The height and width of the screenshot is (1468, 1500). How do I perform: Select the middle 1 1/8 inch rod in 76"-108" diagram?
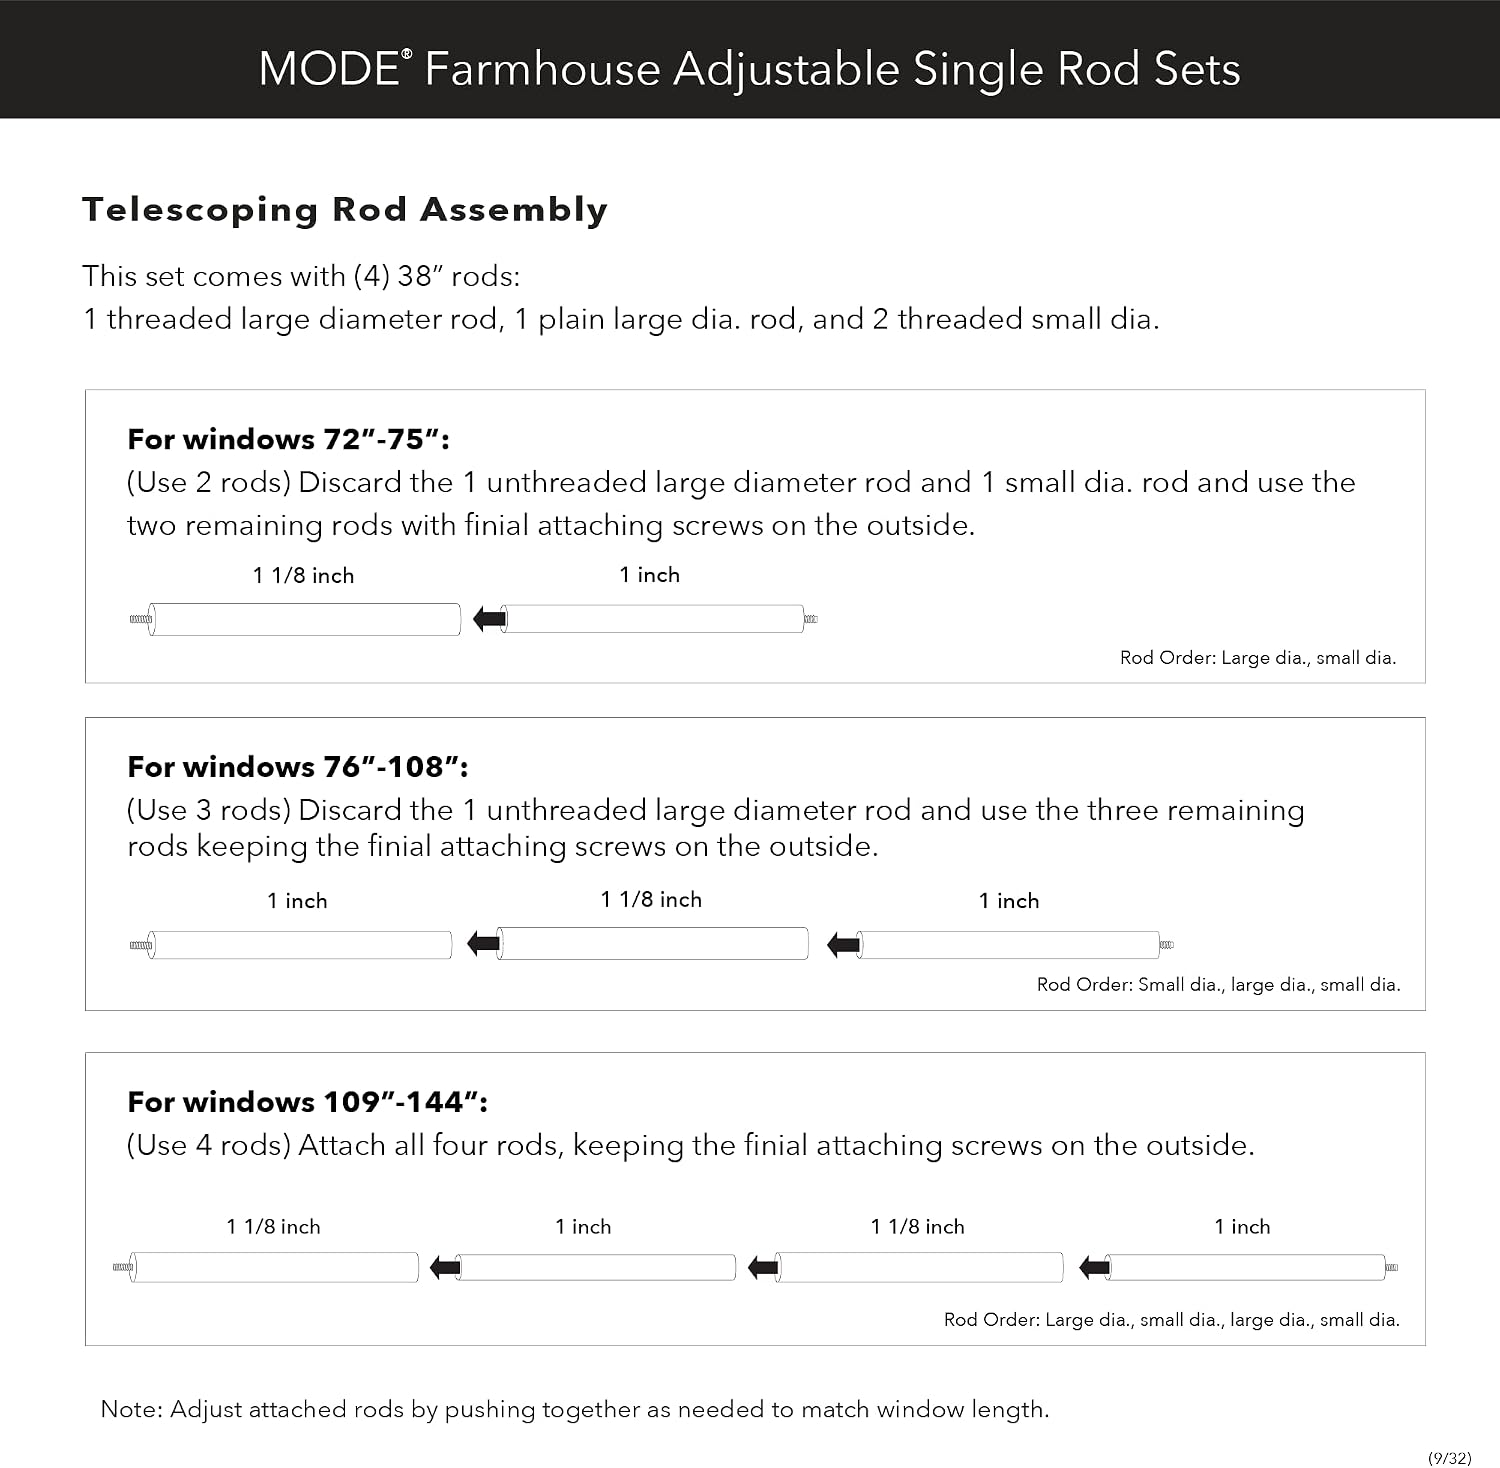point(653,943)
